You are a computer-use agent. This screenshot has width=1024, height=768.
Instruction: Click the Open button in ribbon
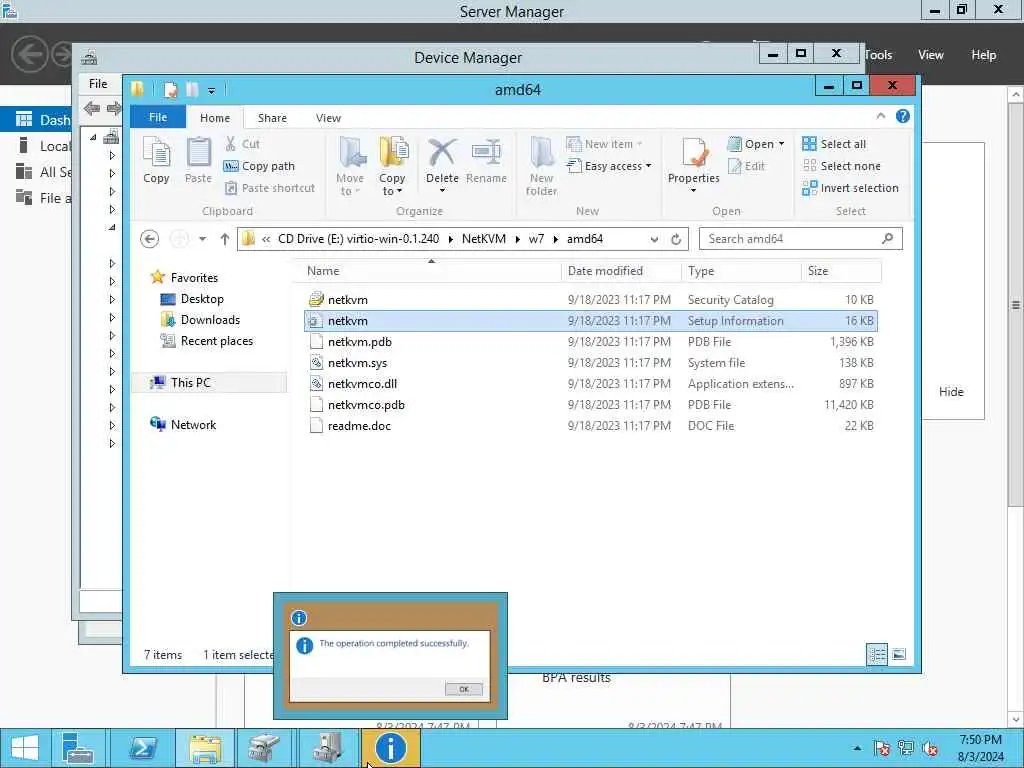pos(756,144)
